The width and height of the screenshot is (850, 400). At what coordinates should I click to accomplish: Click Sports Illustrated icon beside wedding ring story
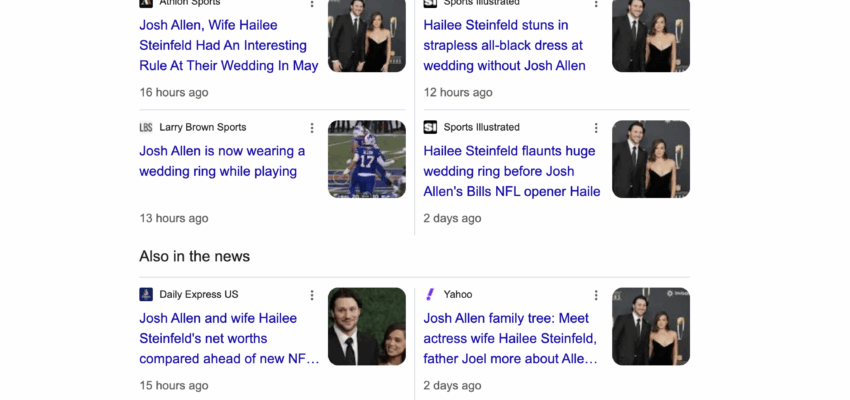(430, 128)
